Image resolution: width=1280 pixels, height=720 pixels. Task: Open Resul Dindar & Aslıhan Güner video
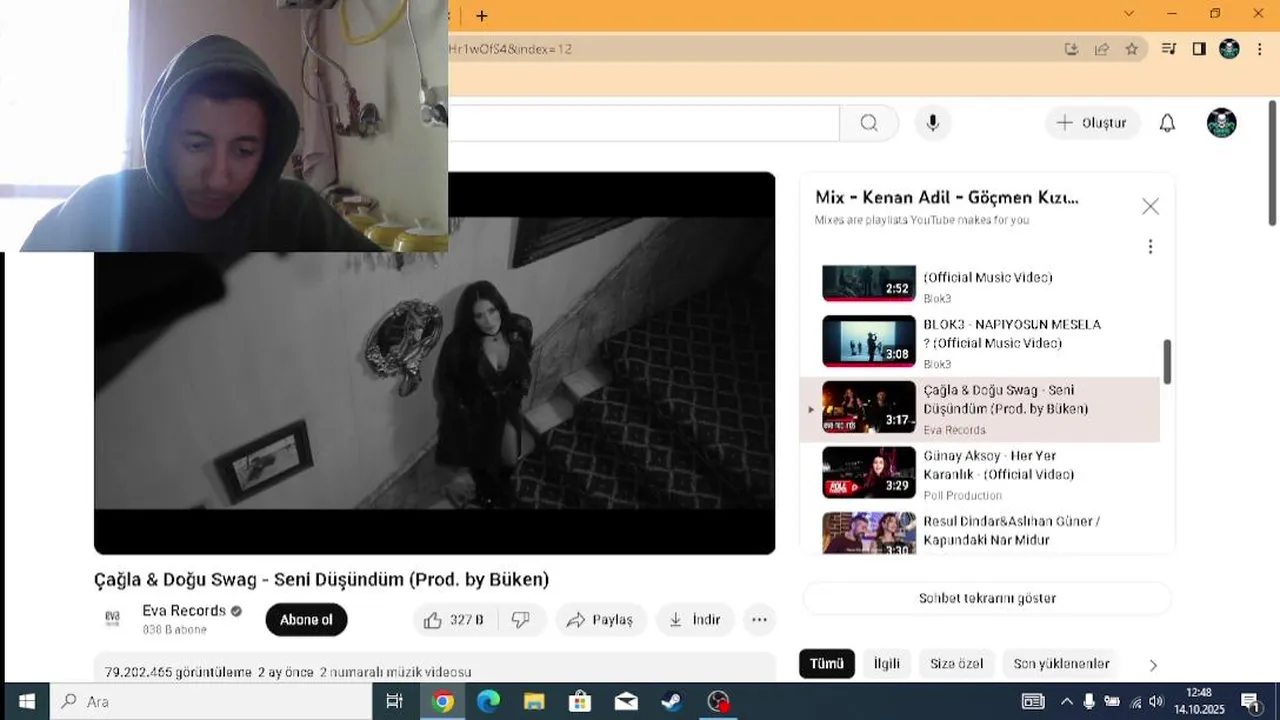[x=980, y=532]
